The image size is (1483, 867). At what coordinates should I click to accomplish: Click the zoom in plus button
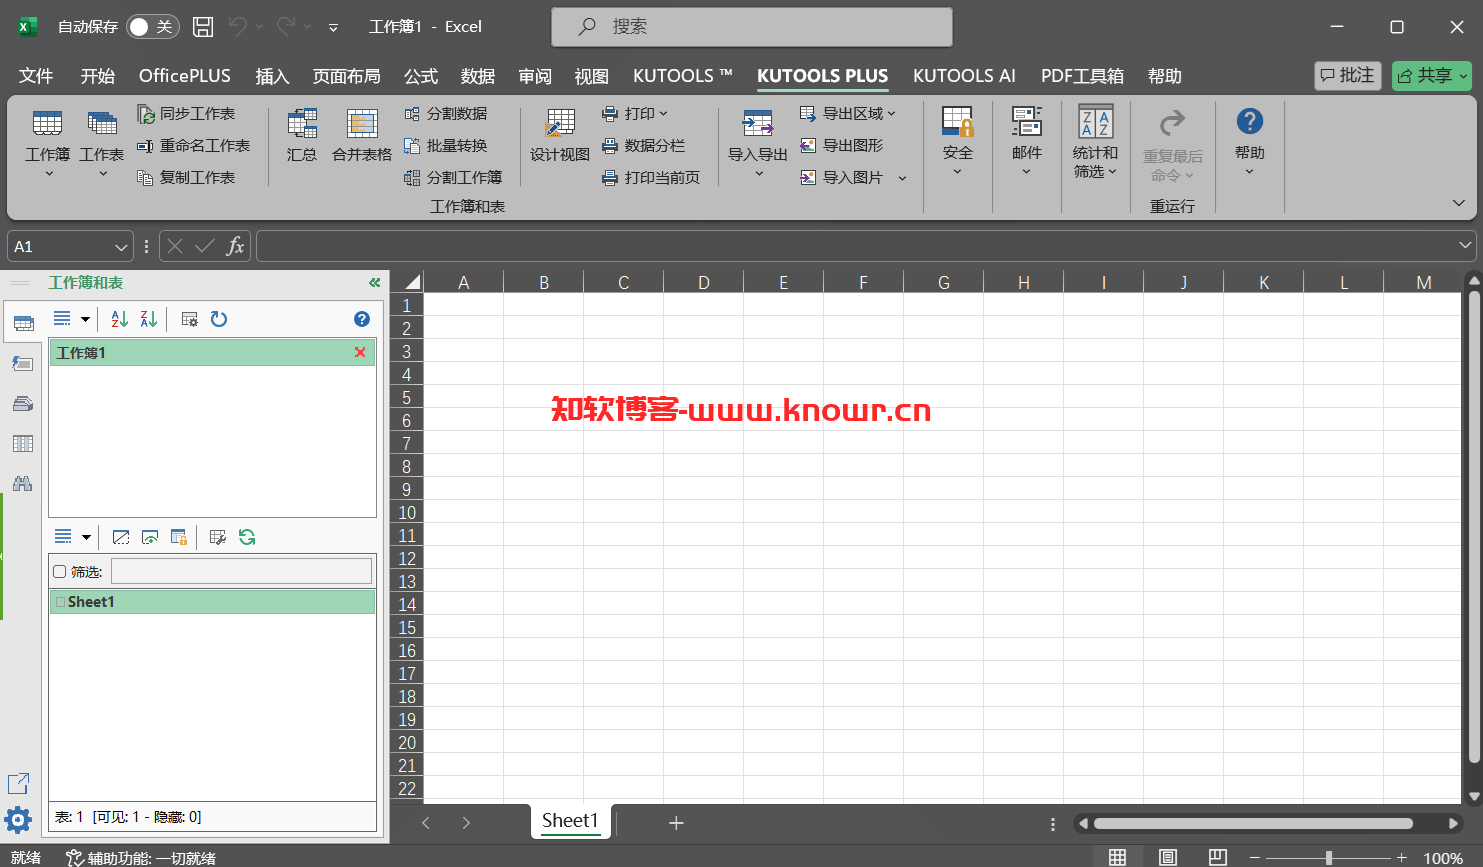click(1402, 857)
